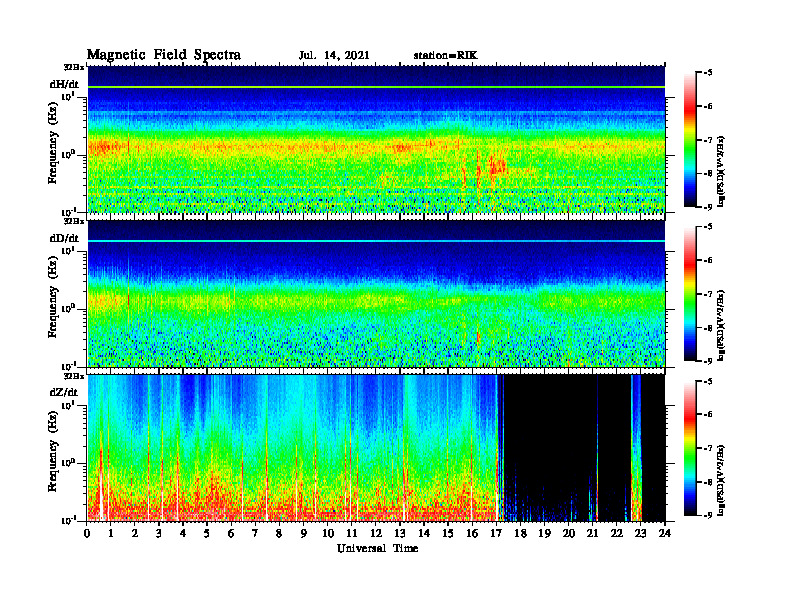This screenshot has width=792, height=612.
Task: Click the yellow horizontal line in dH/dt spectrogram
Action: (376, 87)
